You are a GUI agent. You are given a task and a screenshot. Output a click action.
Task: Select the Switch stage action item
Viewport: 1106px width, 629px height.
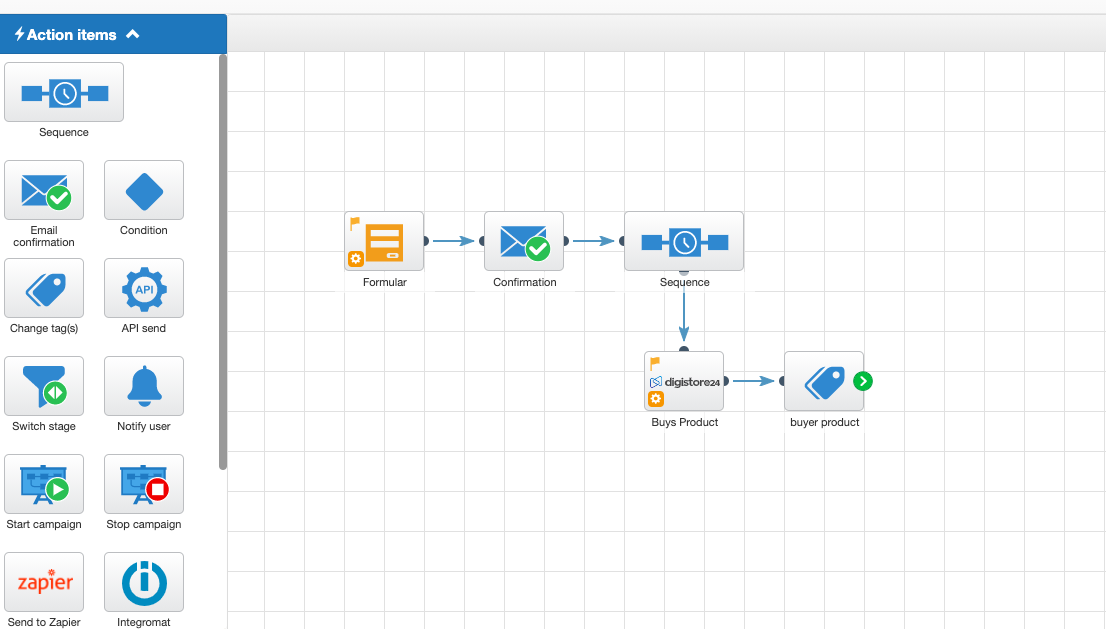coord(44,386)
